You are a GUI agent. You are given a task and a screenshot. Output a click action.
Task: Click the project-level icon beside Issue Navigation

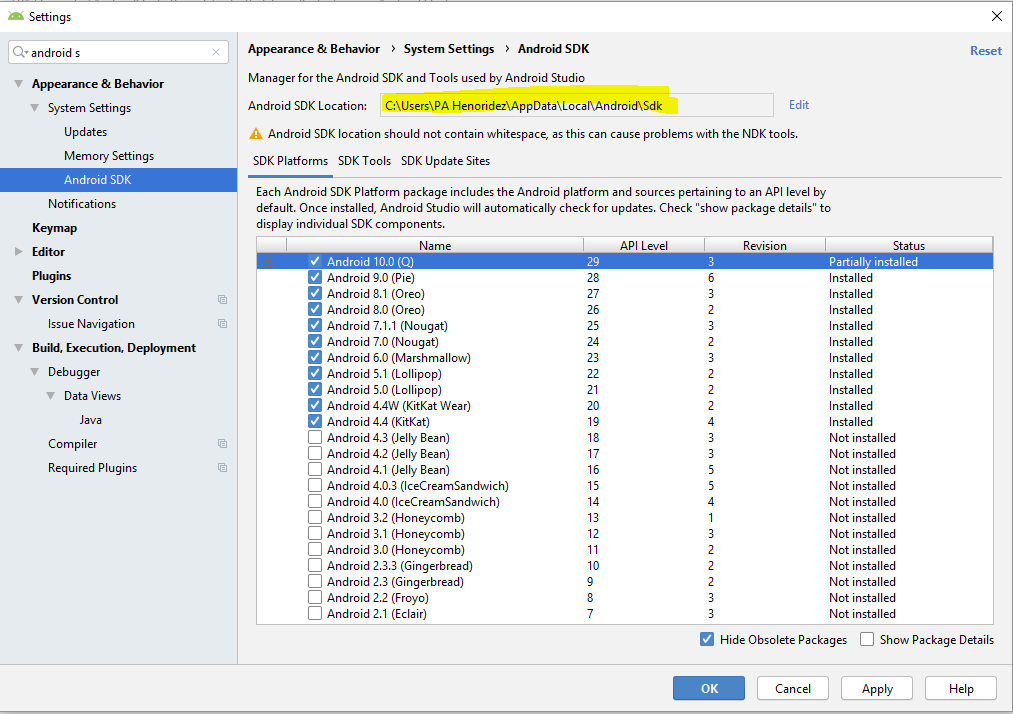click(x=222, y=324)
